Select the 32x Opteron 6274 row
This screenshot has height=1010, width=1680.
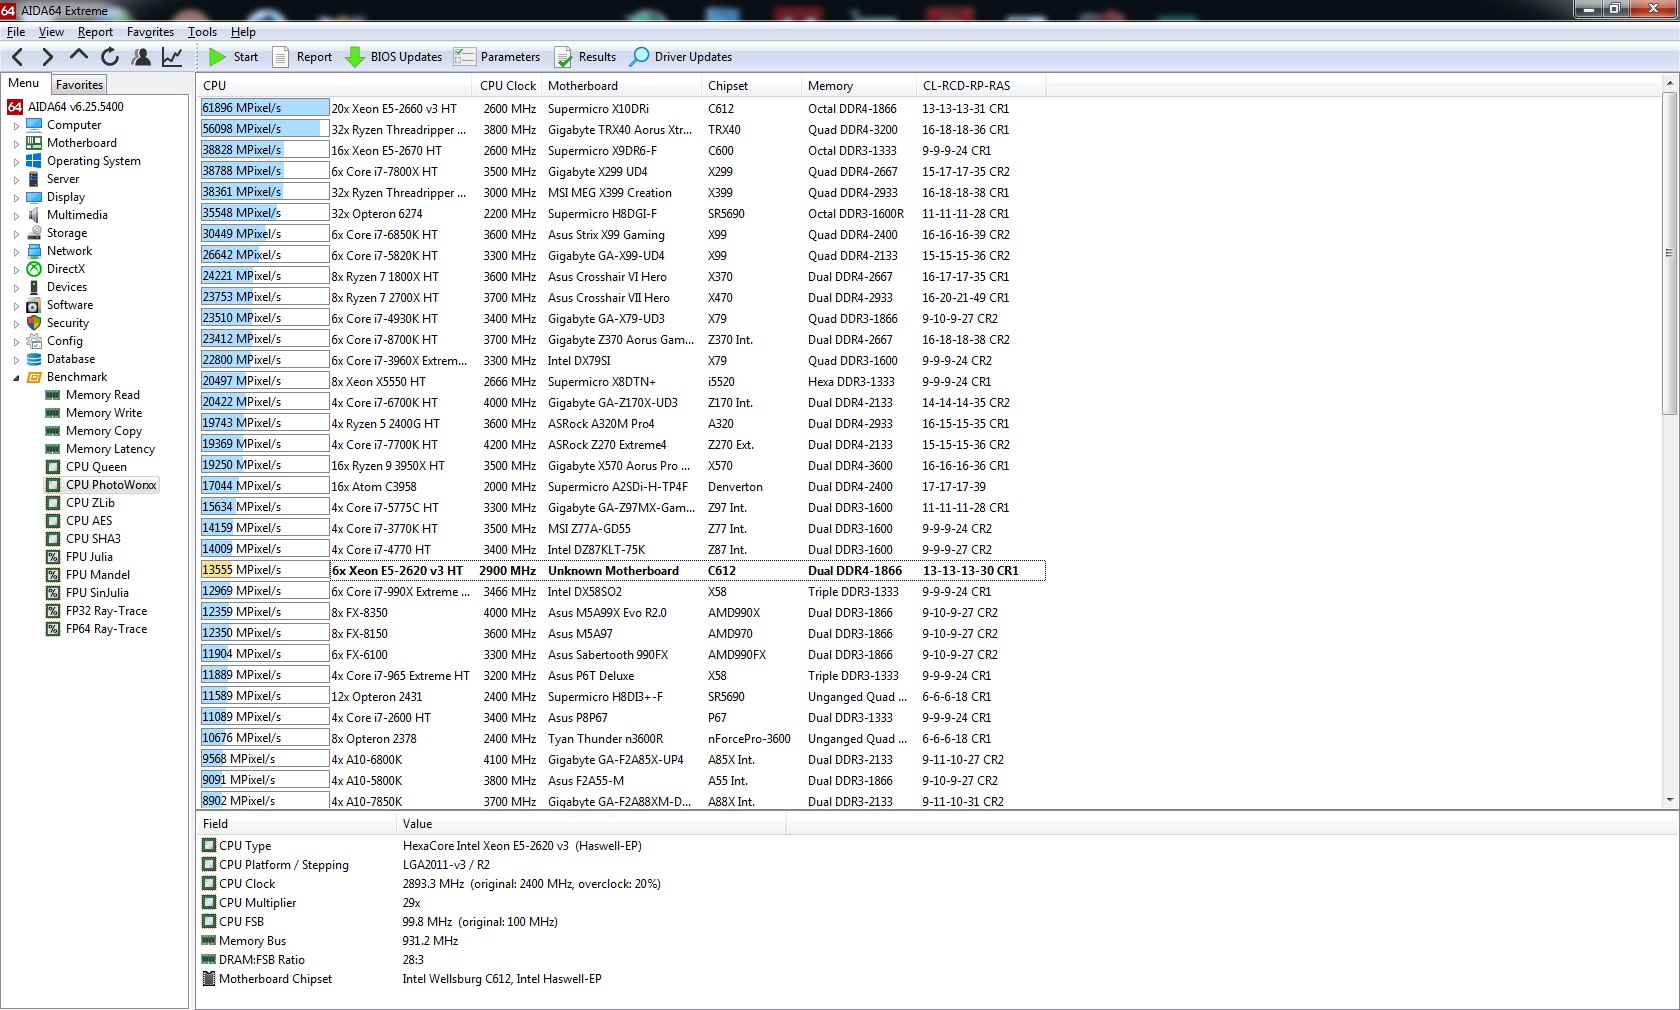tap(623, 213)
